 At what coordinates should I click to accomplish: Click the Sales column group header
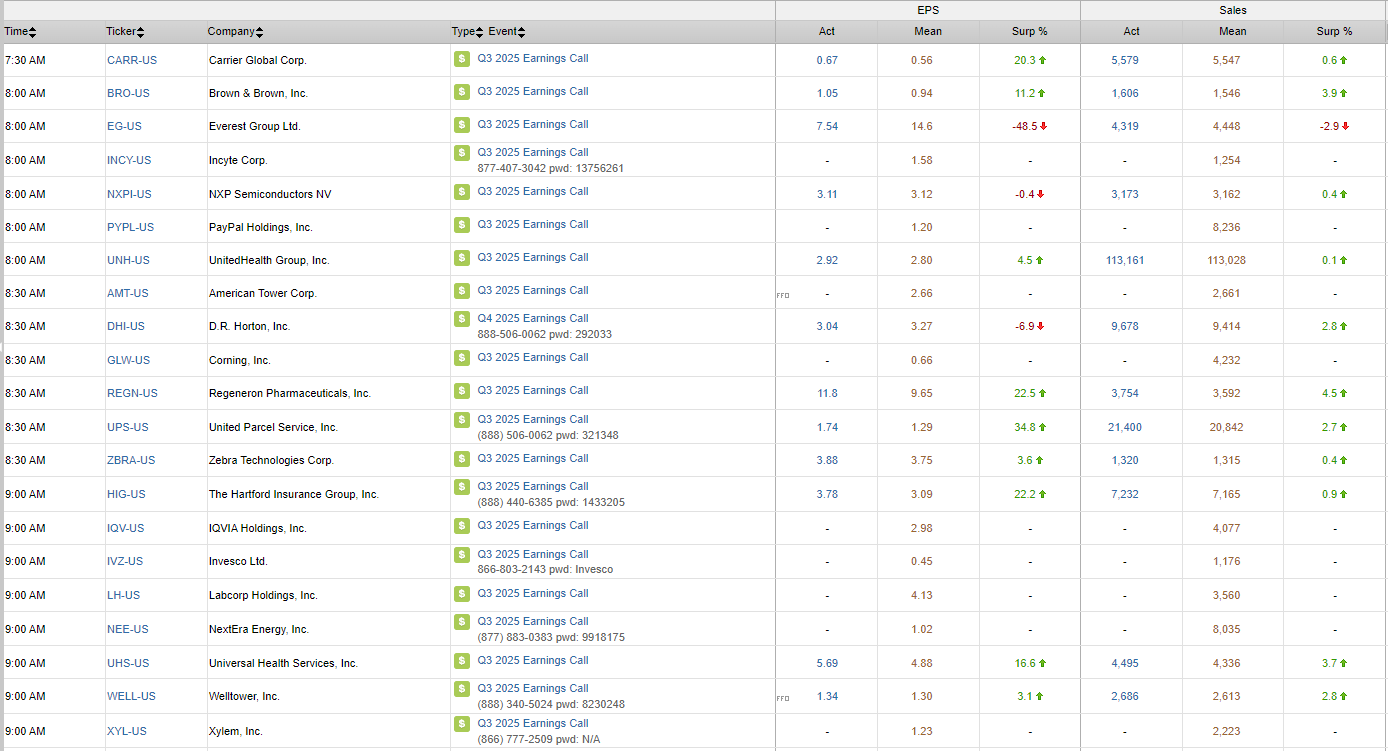[x=1233, y=10]
